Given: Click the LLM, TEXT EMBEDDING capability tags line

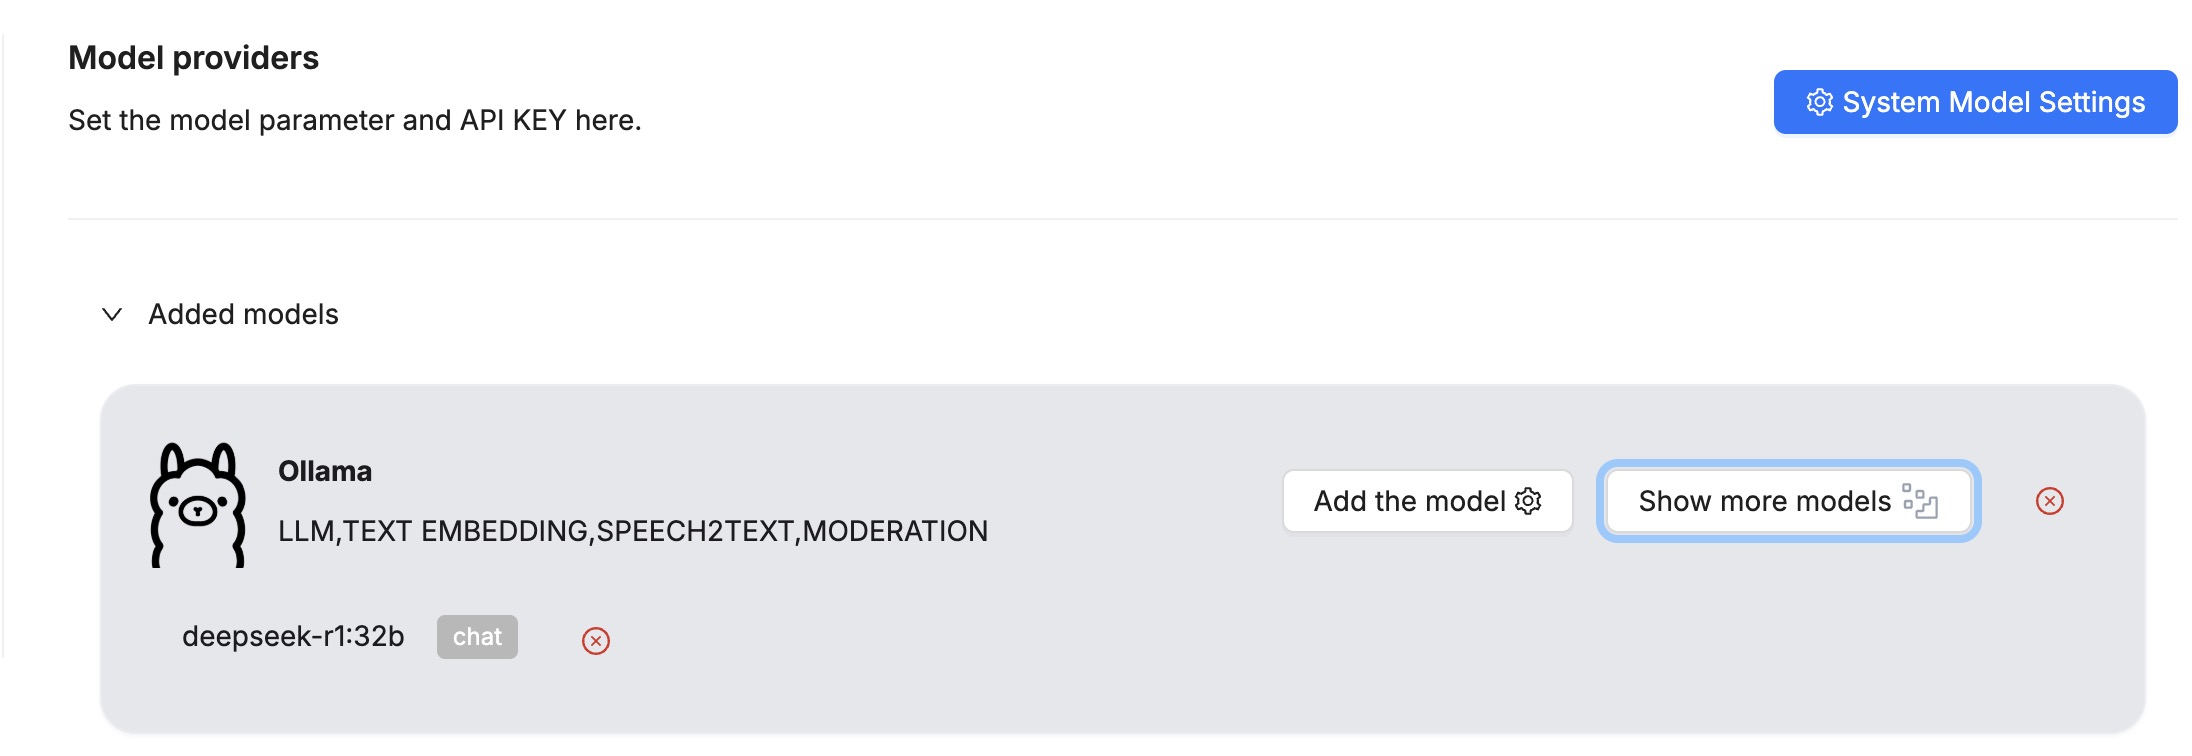Looking at the screenshot, I should (x=632, y=531).
